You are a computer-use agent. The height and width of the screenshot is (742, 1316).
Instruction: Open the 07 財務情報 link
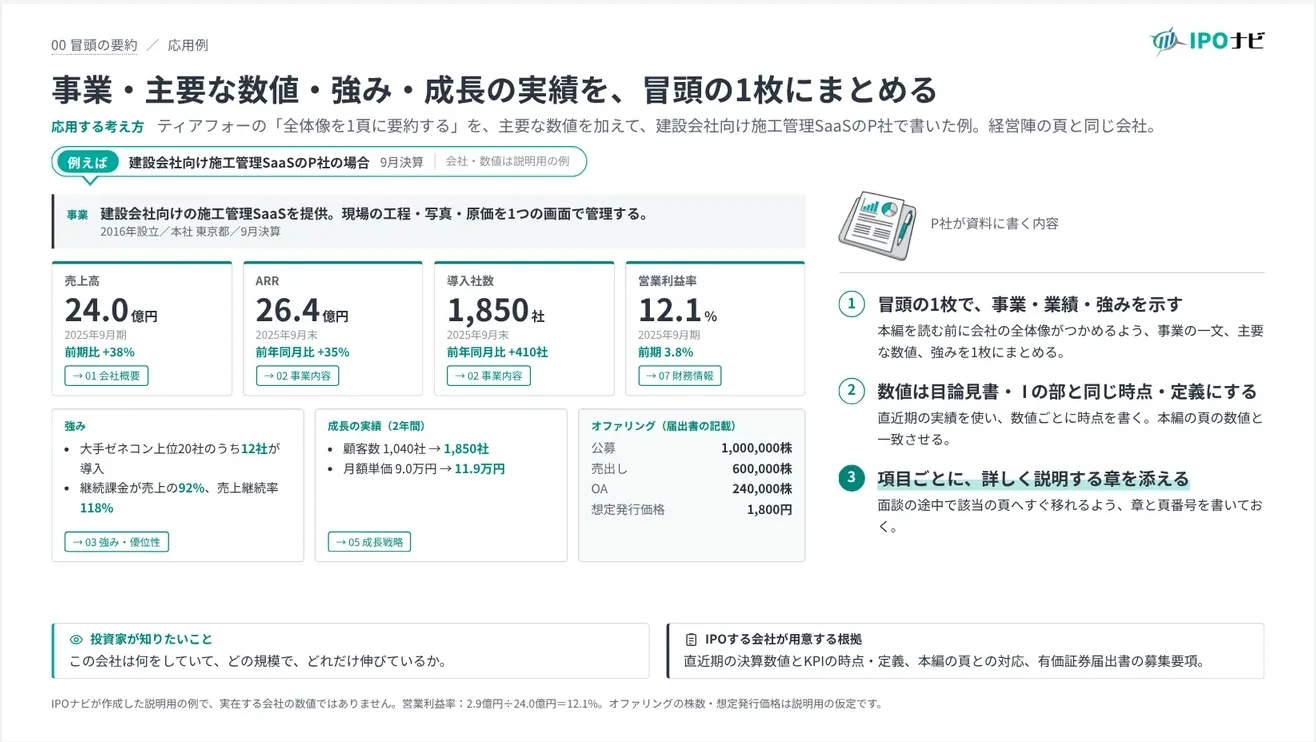(x=679, y=376)
